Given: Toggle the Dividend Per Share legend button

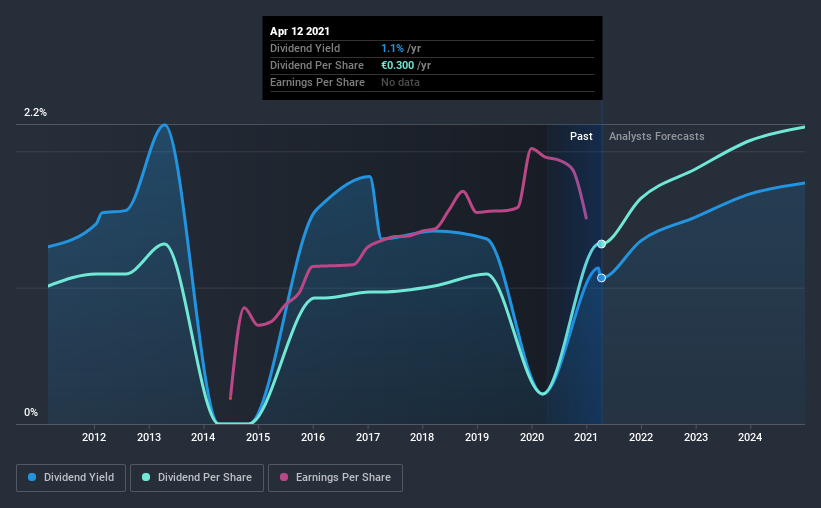Looking at the screenshot, I should pos(197,478).
